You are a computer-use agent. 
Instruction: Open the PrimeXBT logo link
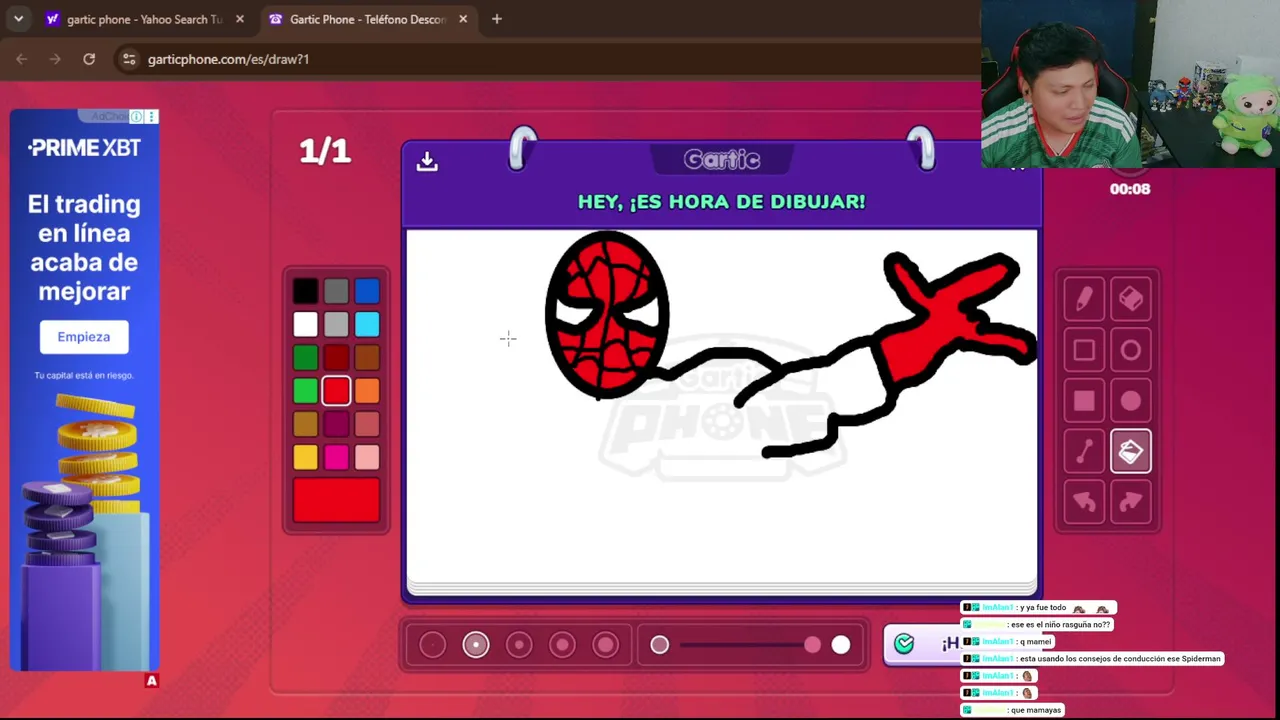pyautogui.click(x=84, y=148)
